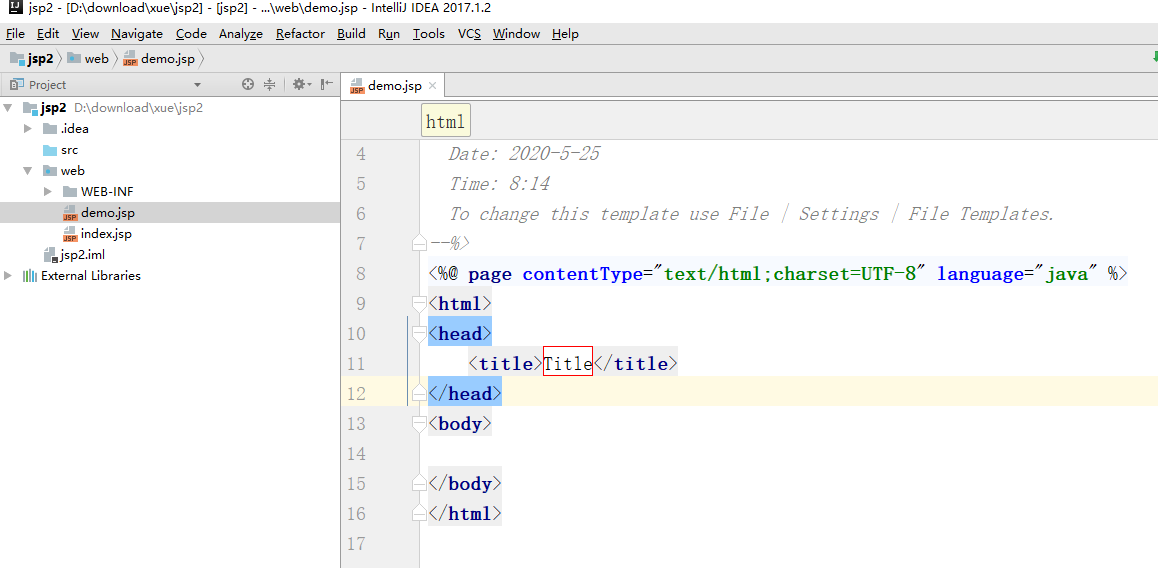The height and width of the screenshot is (568, 1158).
Task: Fold the body tag at line 13
Action: point(420,424)
